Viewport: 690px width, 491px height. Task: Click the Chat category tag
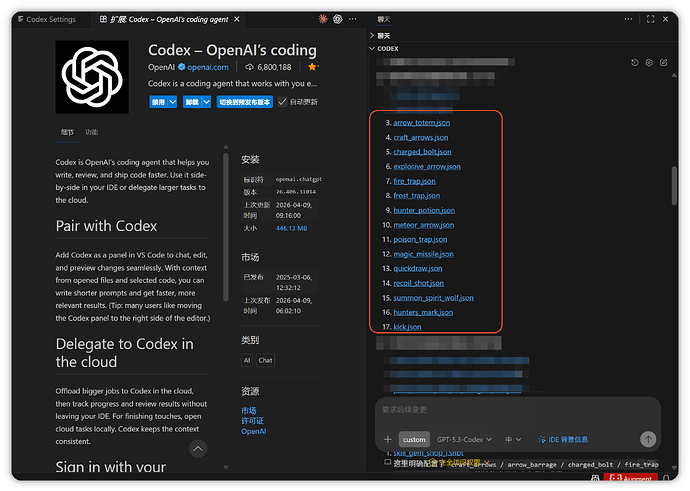pyautogui.click(x=265, y=360)
